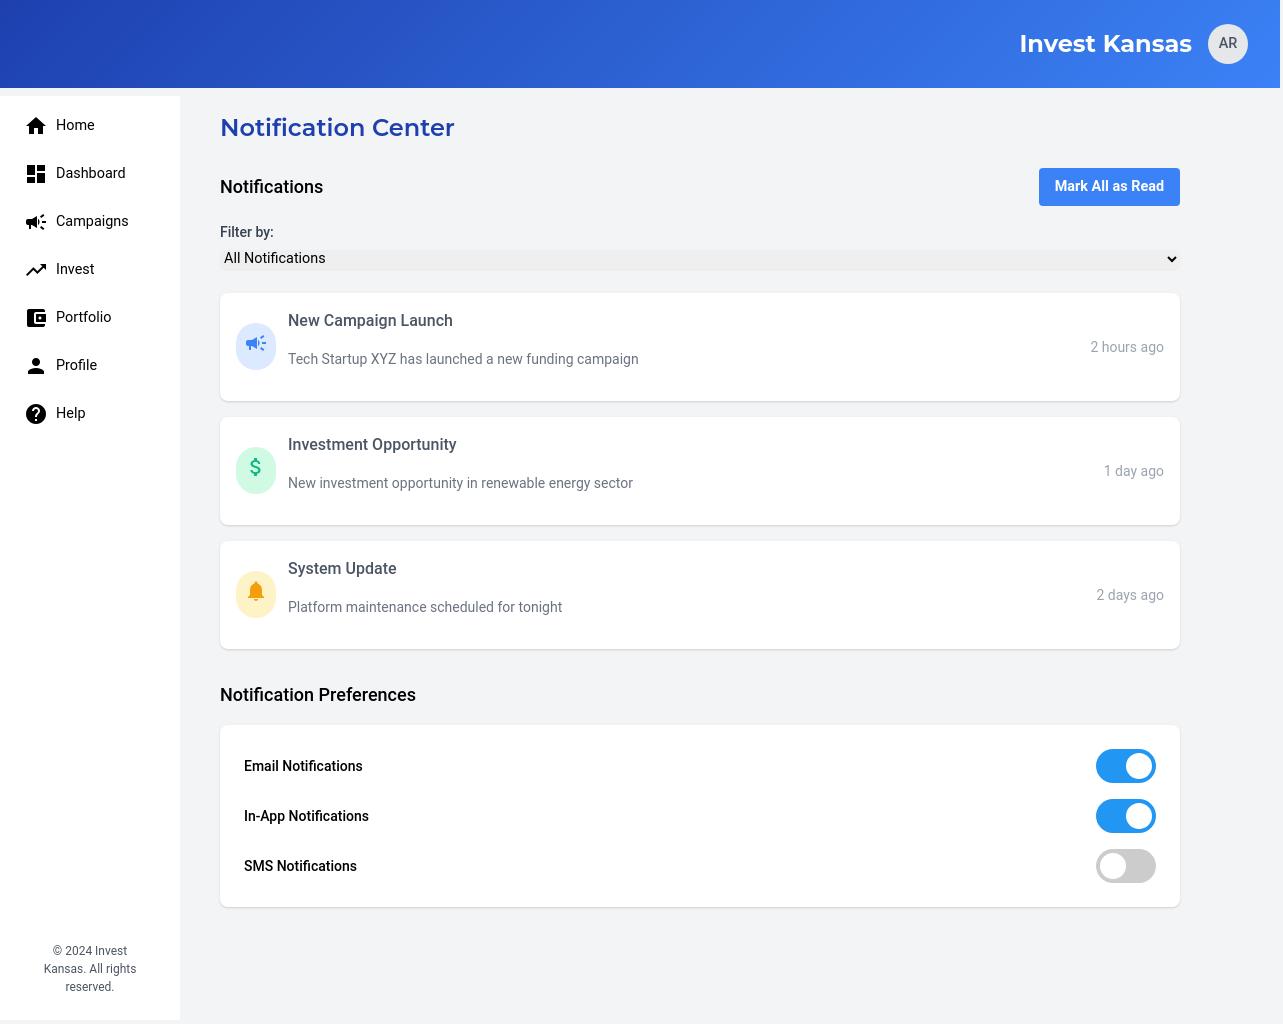This screenshot has width=1283, height=1024.
Task: Click the Profile person icon
Action: [x=36, y=366]
